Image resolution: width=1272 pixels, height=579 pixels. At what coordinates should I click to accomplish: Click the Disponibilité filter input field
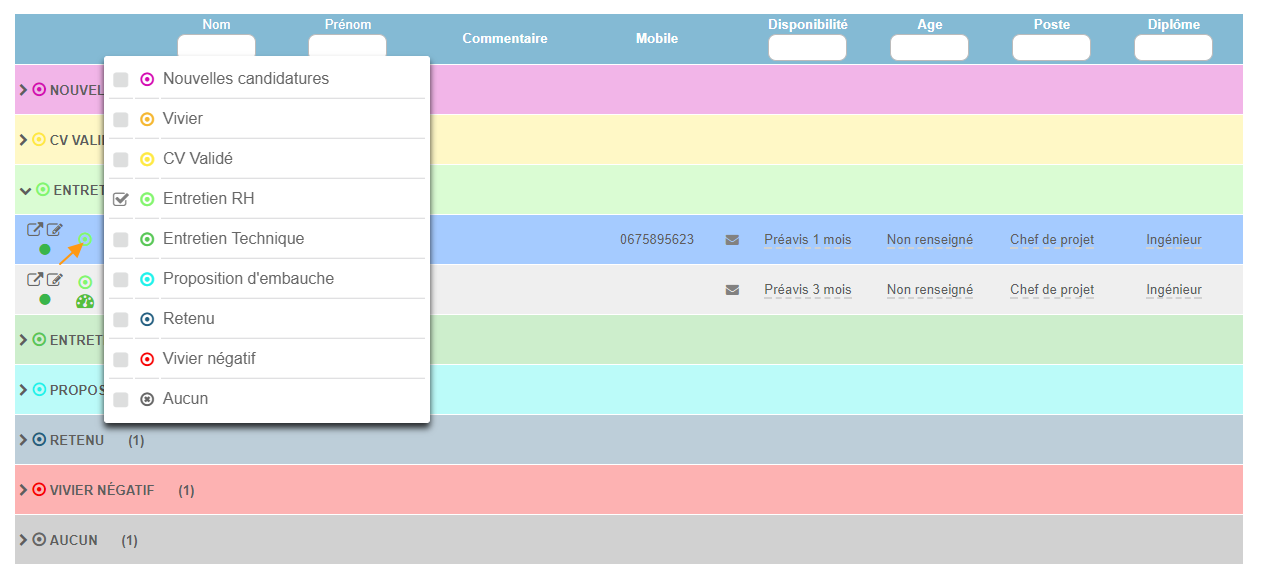807,47
